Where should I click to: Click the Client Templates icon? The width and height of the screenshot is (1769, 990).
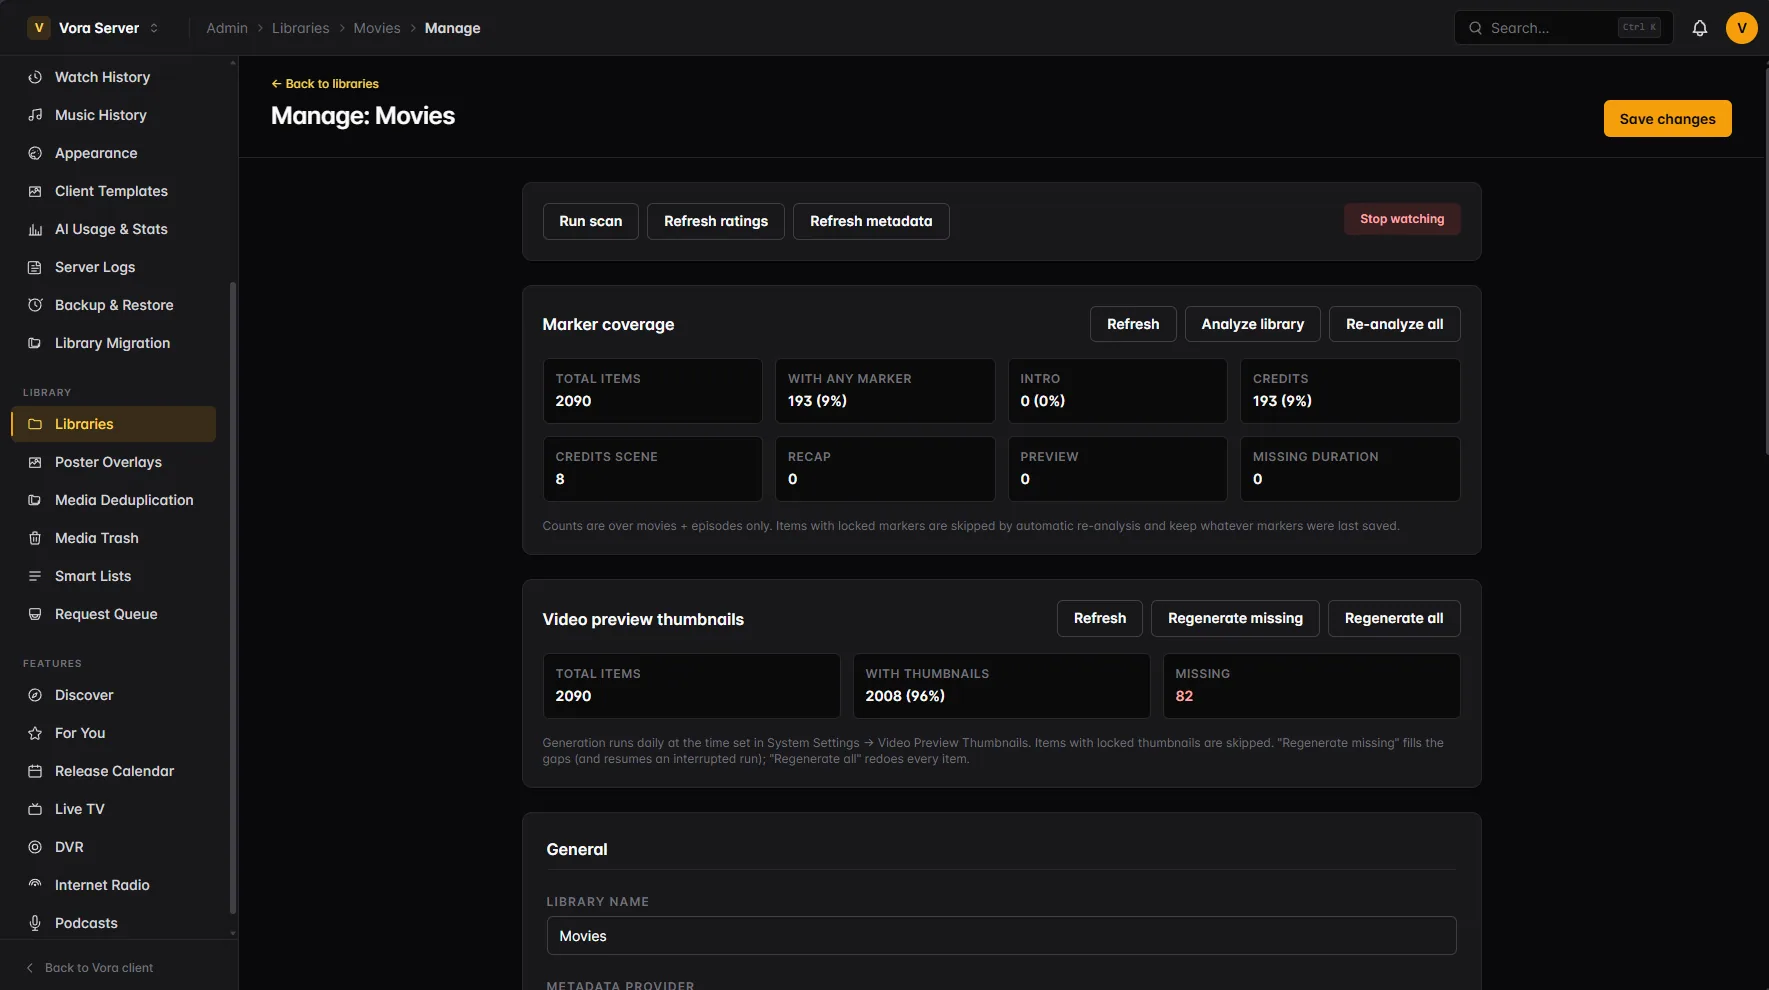35,191
